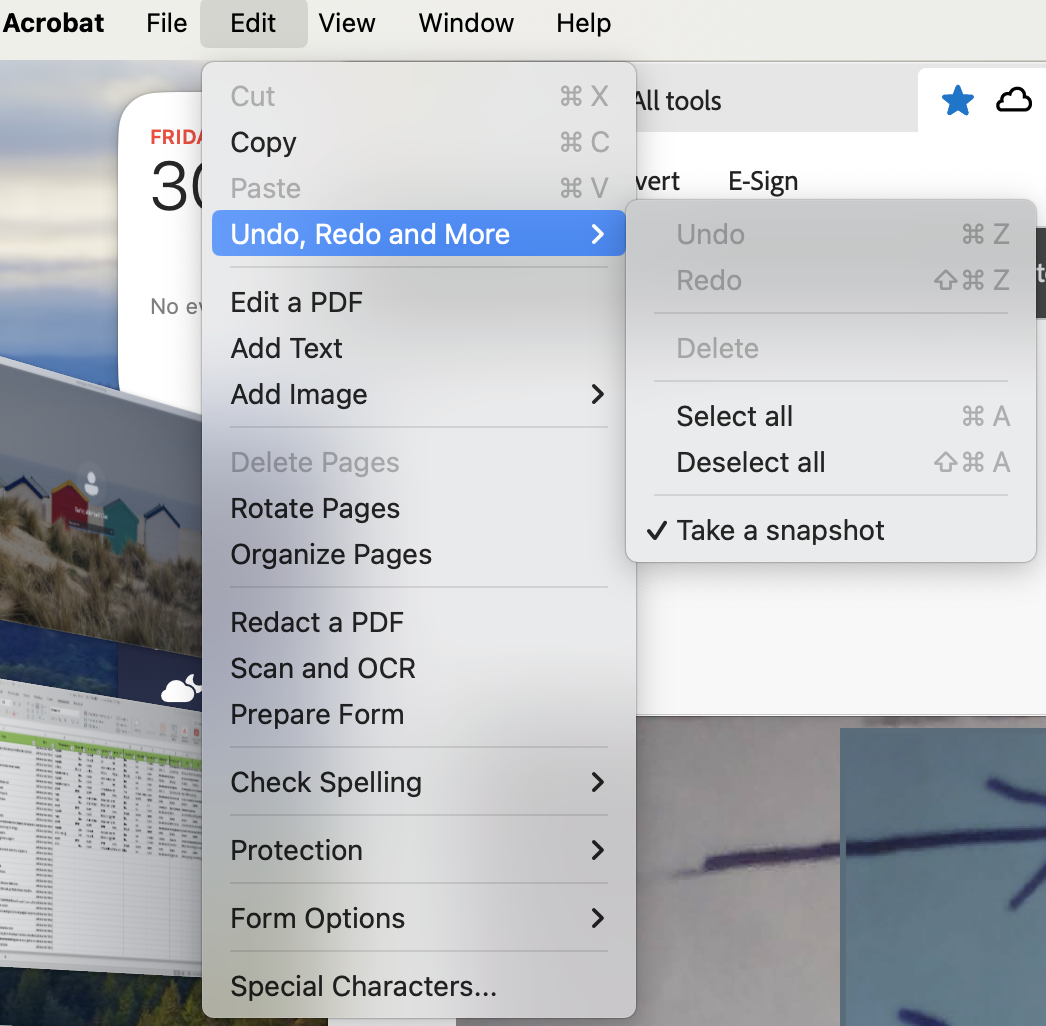Switch to the E-Sign tab
The height and width of the screenshot is (1026, 1046).
(762, 181)
